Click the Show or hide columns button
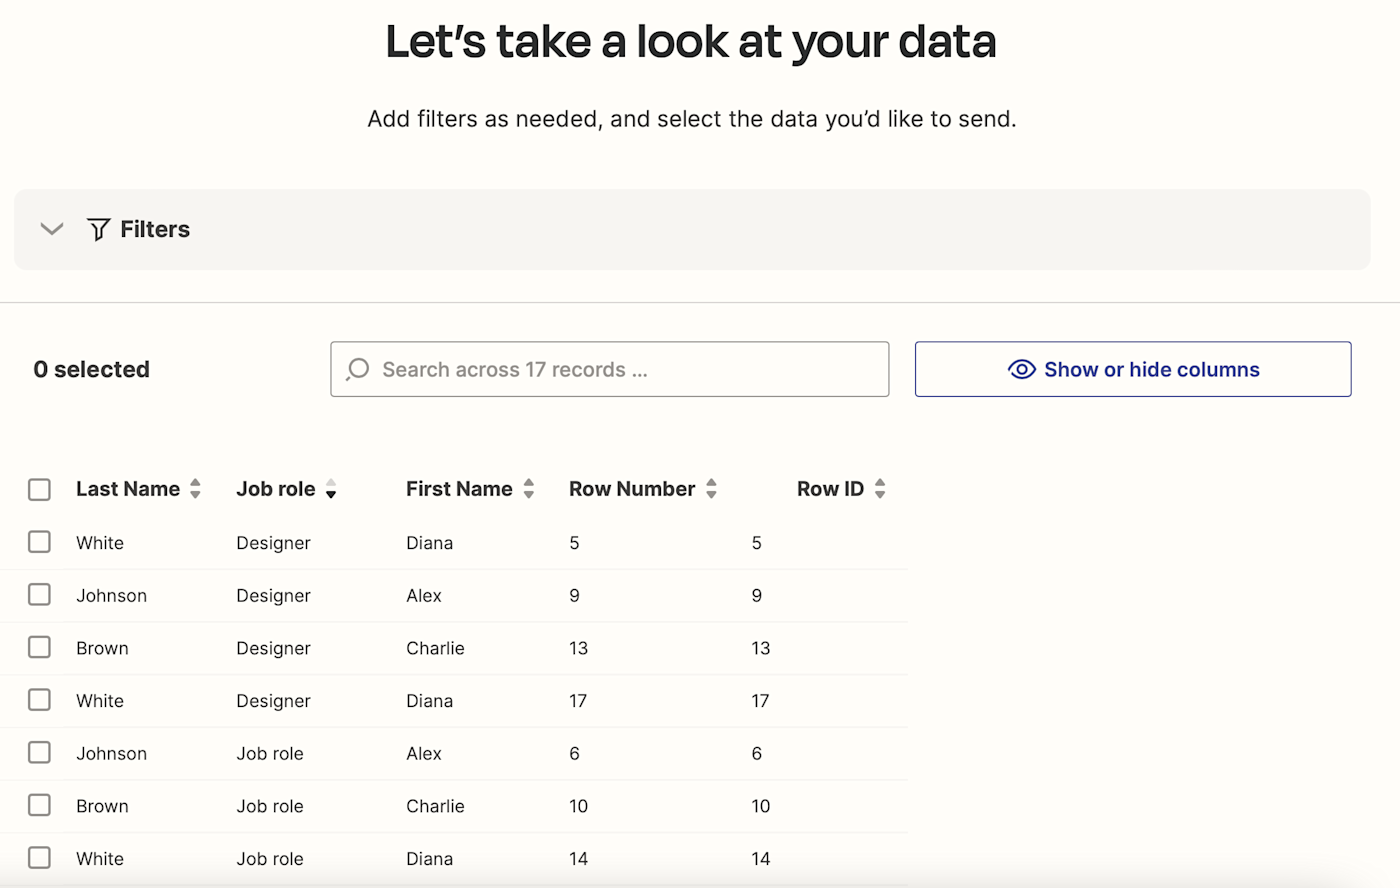1400x888 pixels. click(x=1132, y=369)
